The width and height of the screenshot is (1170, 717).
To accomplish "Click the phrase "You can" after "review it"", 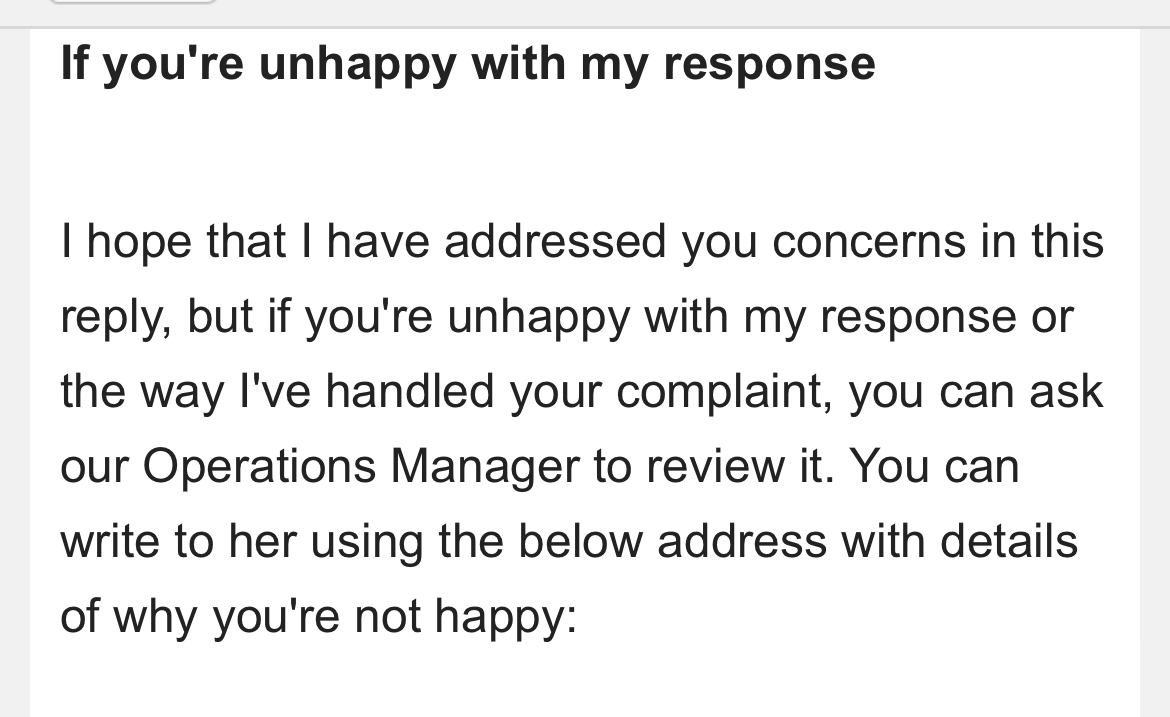I will tap(935, 466).
